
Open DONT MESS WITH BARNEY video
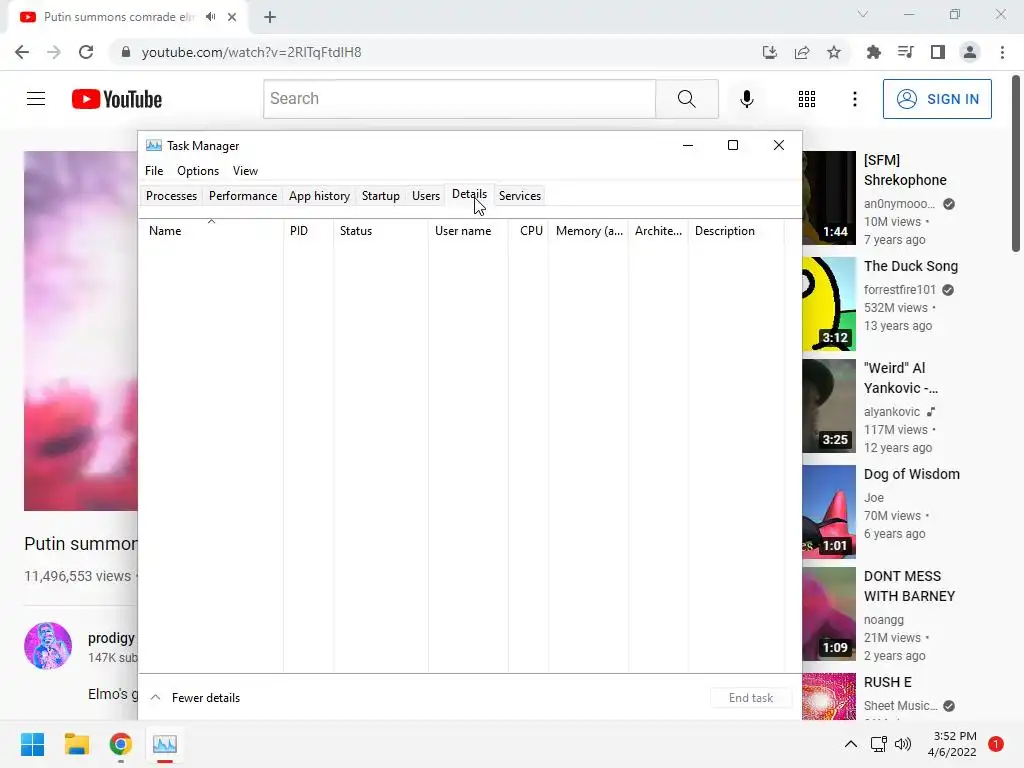pos(909,586)
